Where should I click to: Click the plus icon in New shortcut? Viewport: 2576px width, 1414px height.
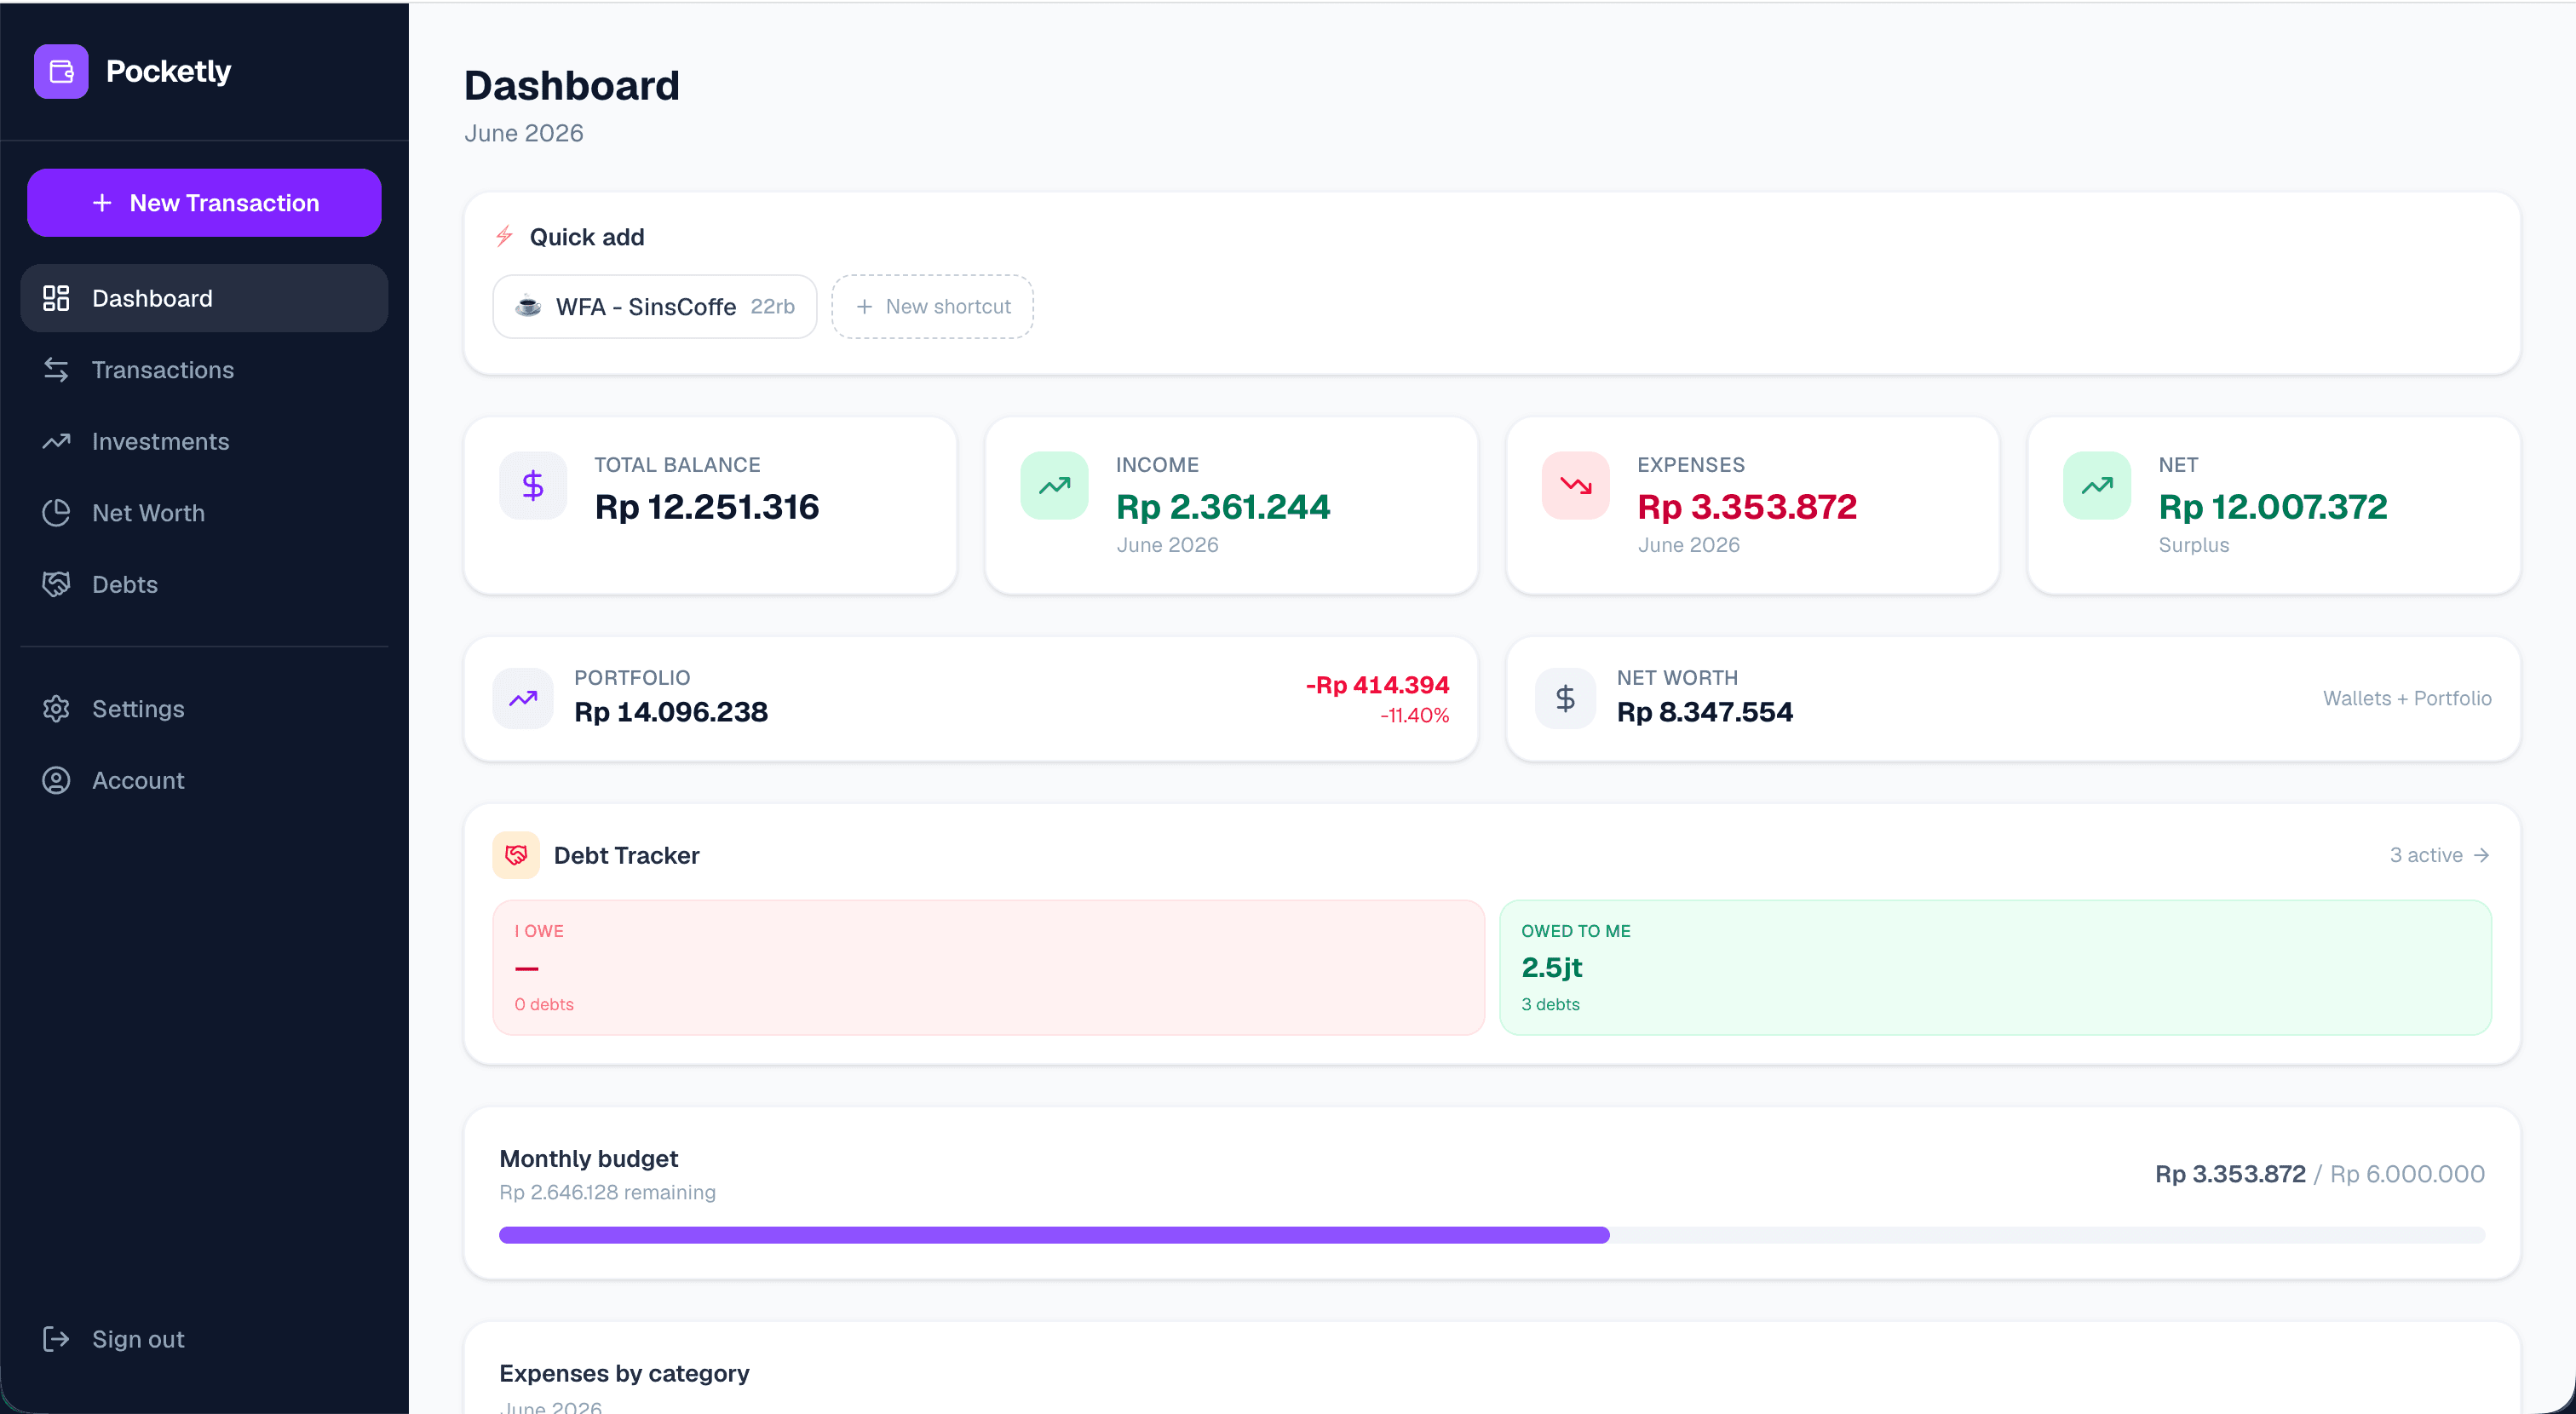865,307
